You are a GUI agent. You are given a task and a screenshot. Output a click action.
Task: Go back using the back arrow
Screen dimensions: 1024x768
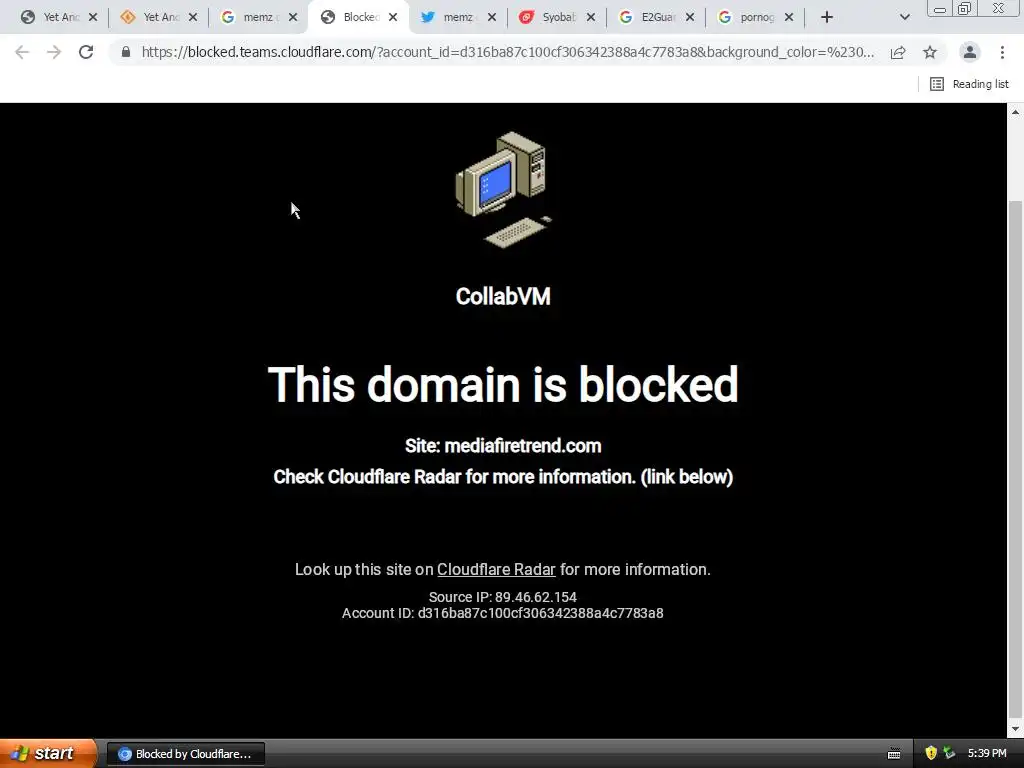coord(22,52)
